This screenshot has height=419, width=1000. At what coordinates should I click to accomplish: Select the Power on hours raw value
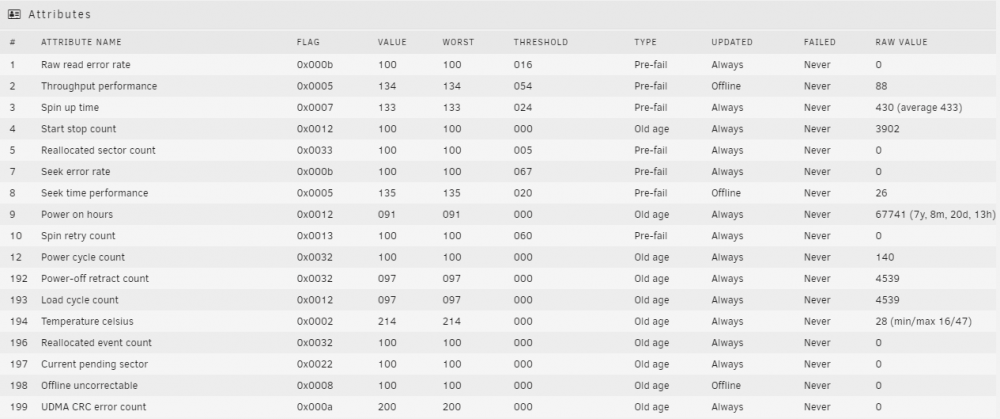coord(935,214)
